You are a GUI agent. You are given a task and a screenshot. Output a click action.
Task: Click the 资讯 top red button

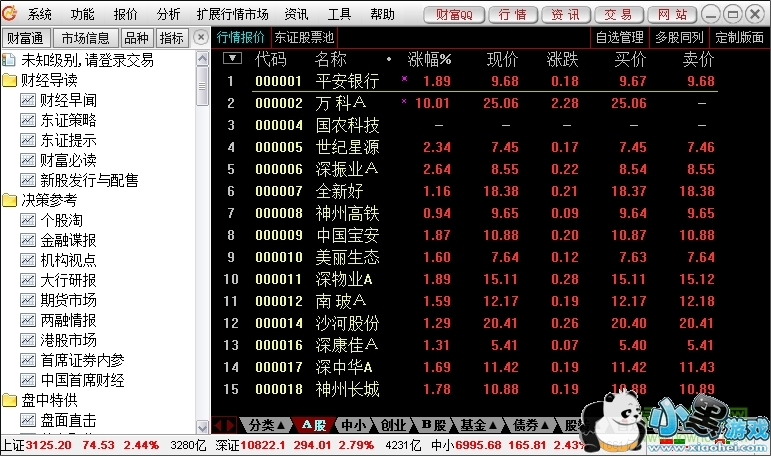[x=566, y=15]
